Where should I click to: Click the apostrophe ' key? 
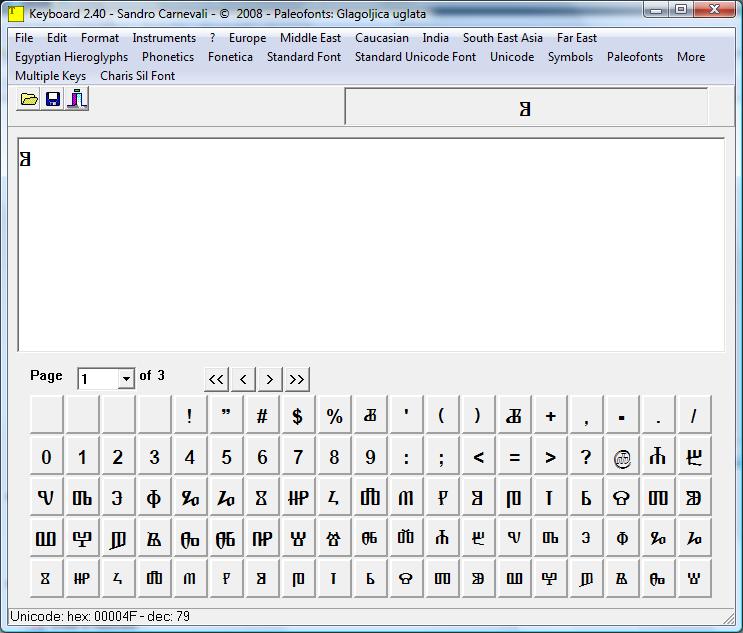406,416
